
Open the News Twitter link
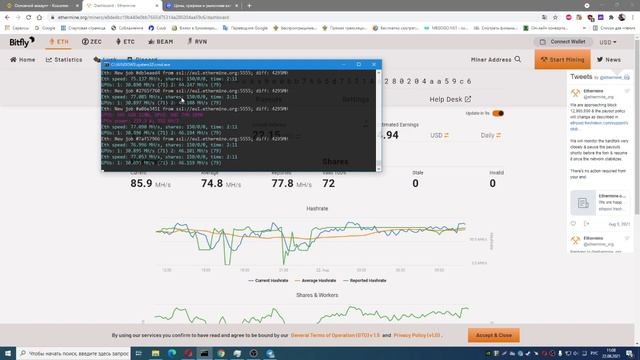pyautogui.click(x=609, y=60)
